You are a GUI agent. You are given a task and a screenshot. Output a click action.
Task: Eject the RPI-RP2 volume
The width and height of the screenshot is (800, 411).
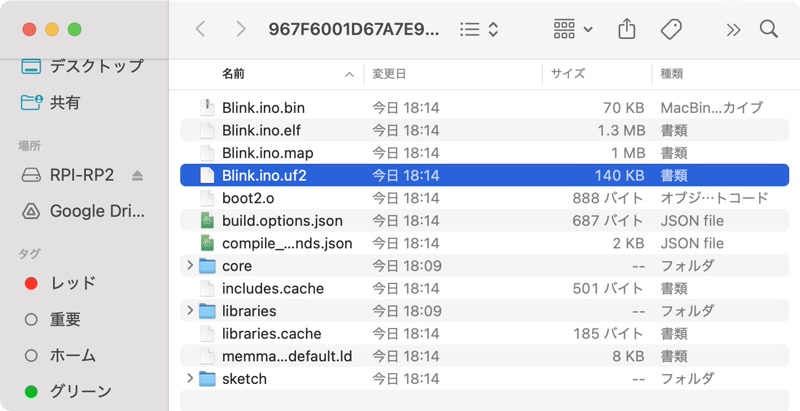tap(138, 175)
